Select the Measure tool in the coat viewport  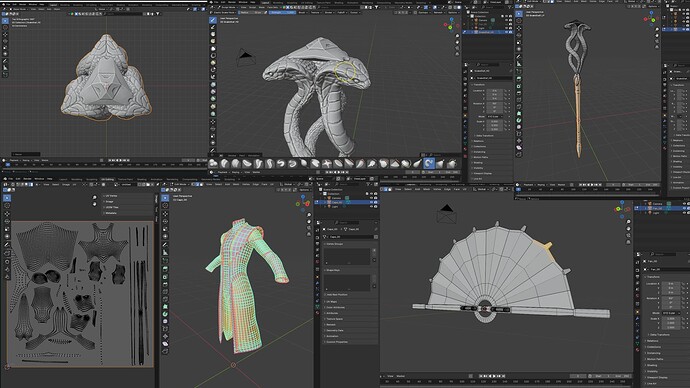[x=165, y=252]
